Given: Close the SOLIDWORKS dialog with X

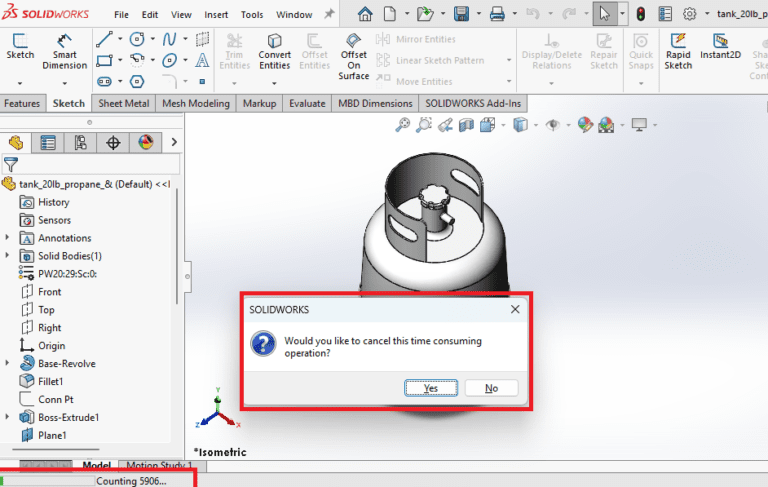Looking at the screenshot, I should [515, 309].
